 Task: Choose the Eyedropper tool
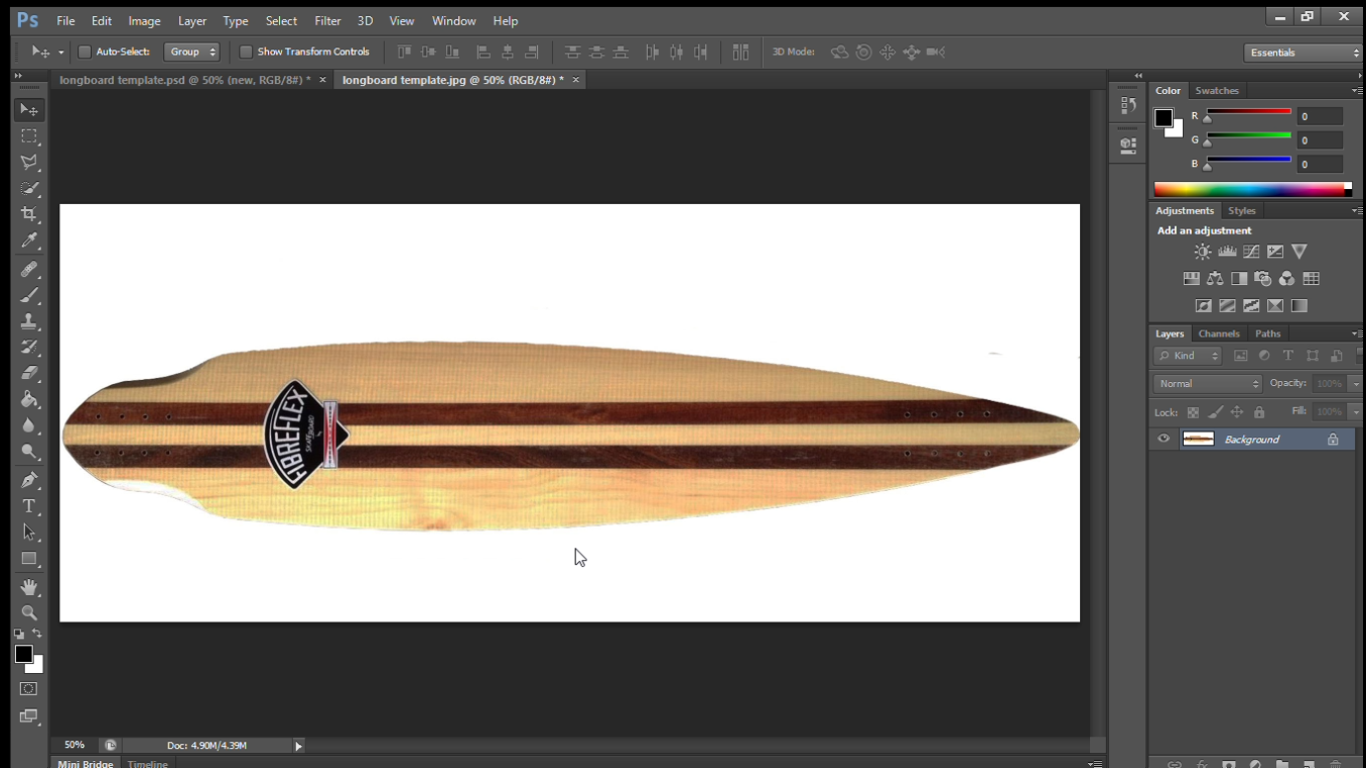(28, 240)
